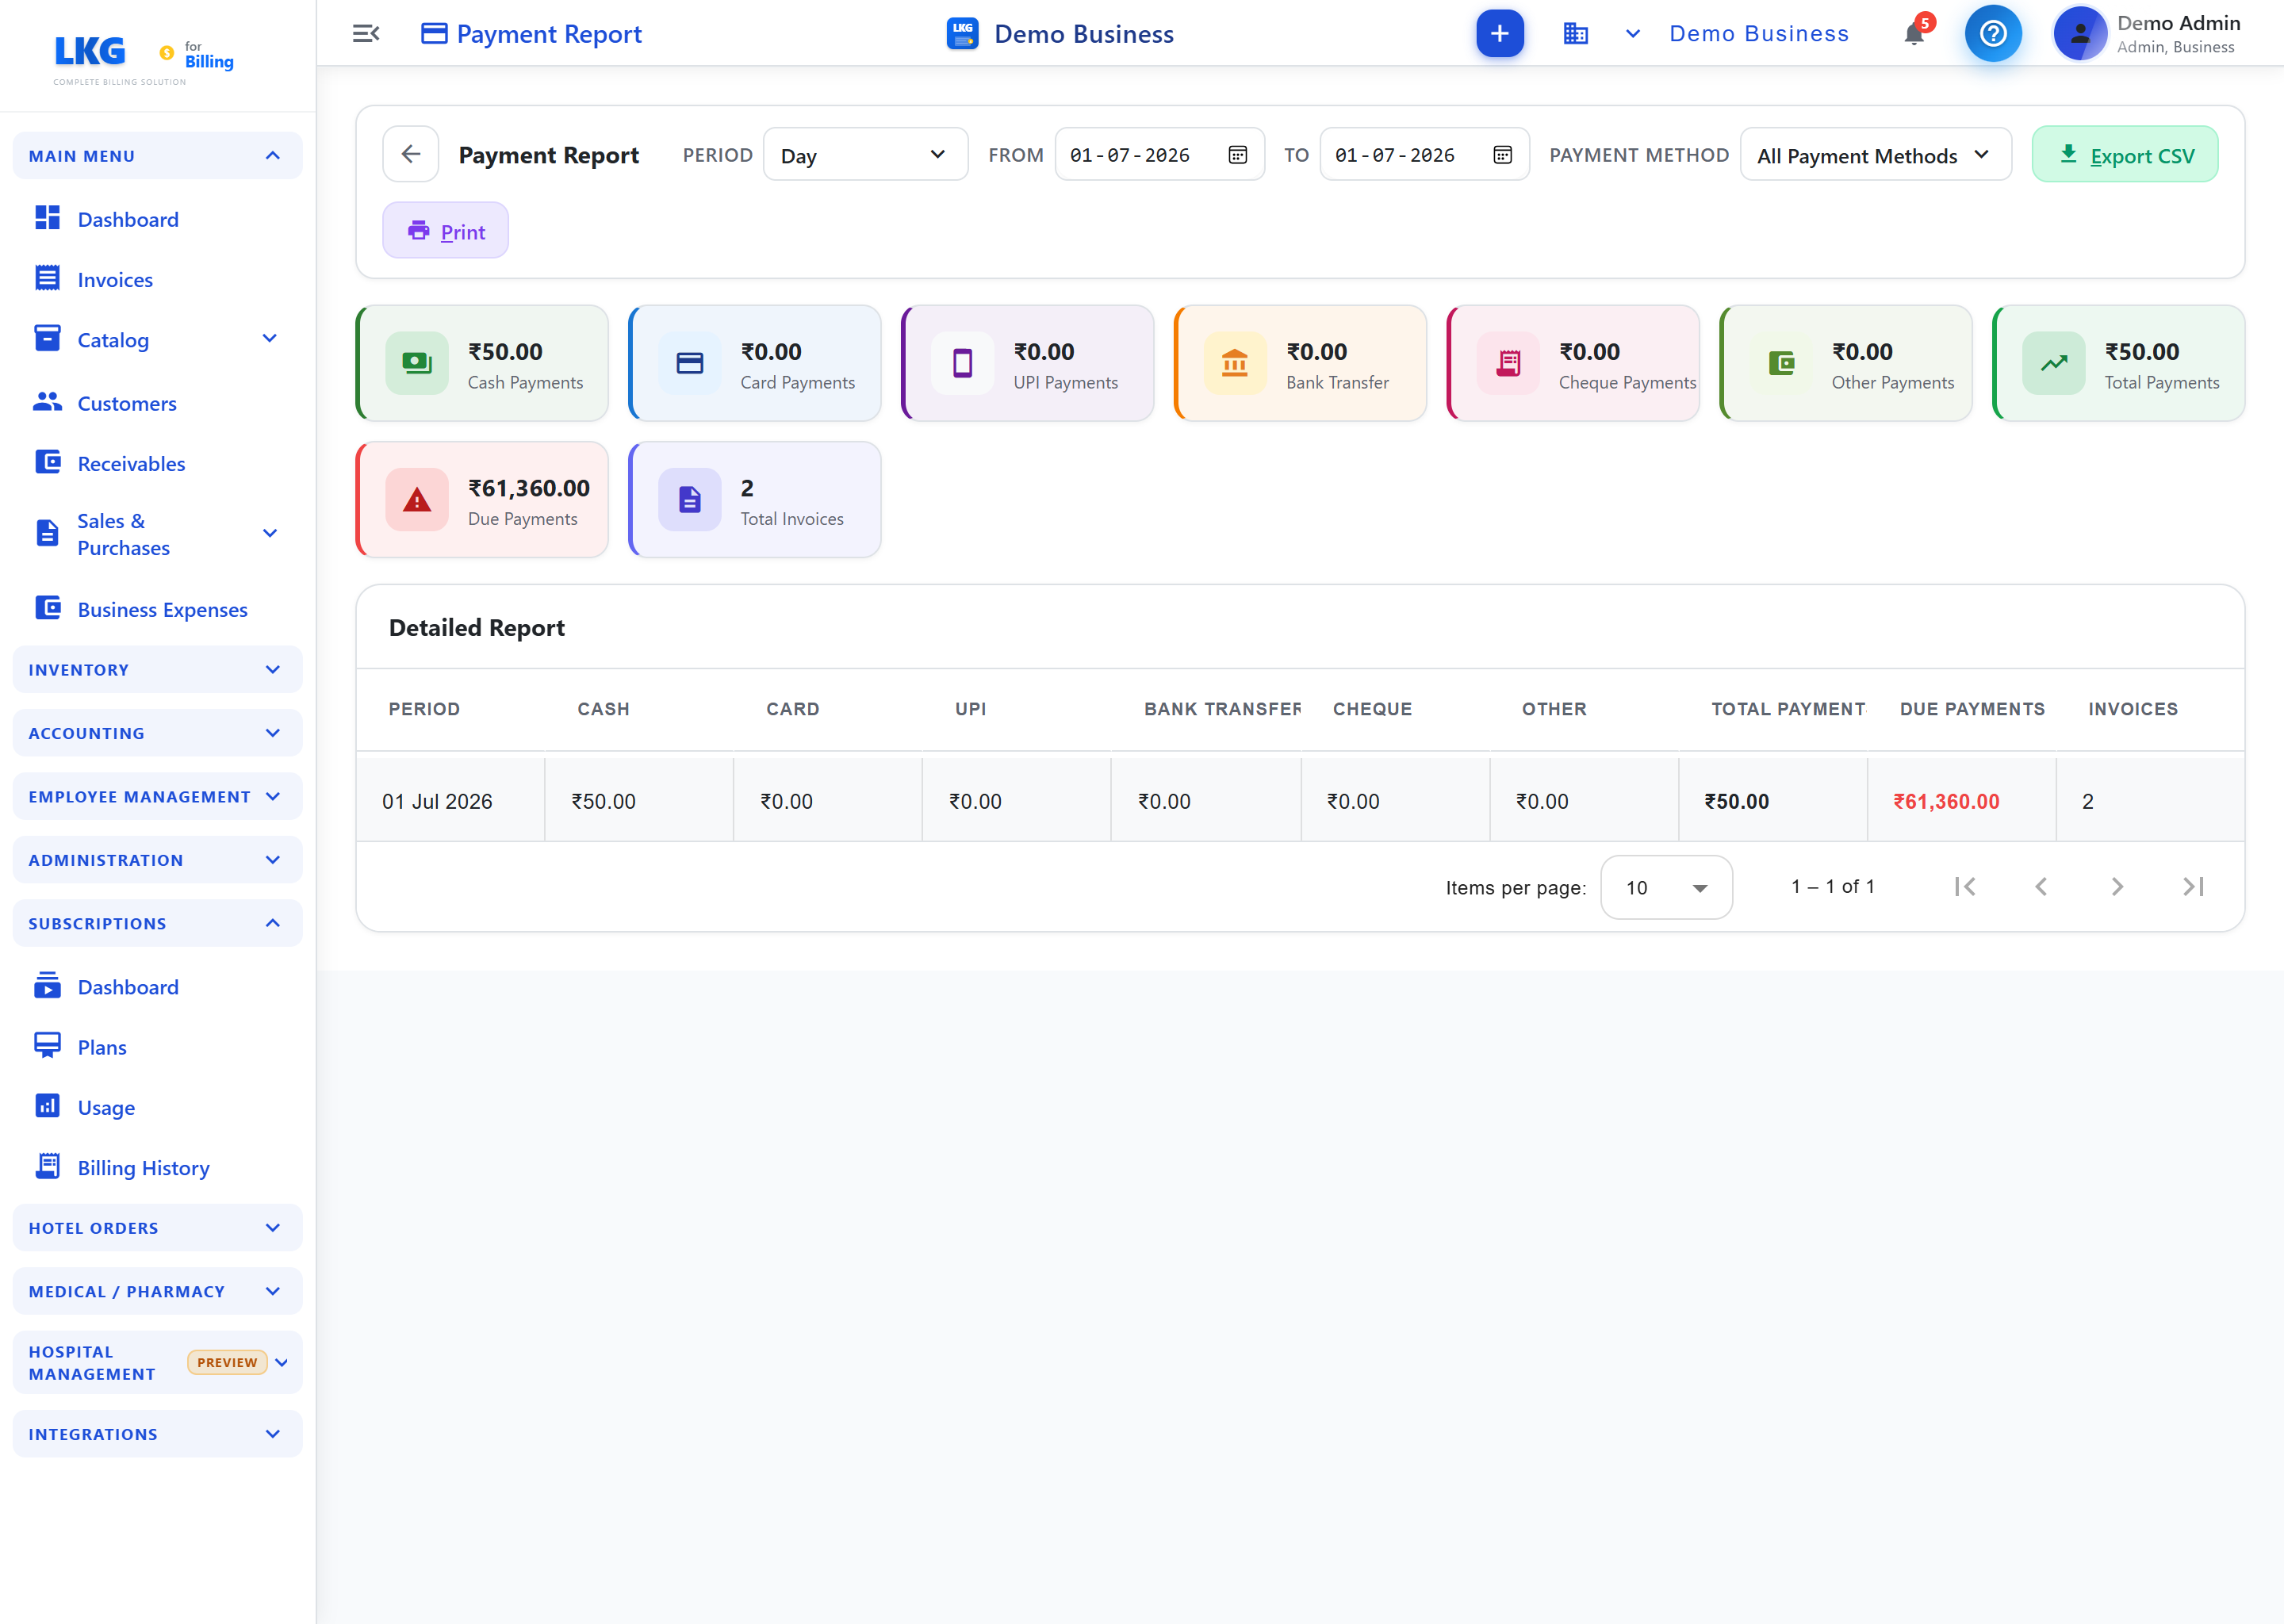
Task: Click the Demo Business LKG badge icon
Action: pyautogui.click(x=962, y=34)
